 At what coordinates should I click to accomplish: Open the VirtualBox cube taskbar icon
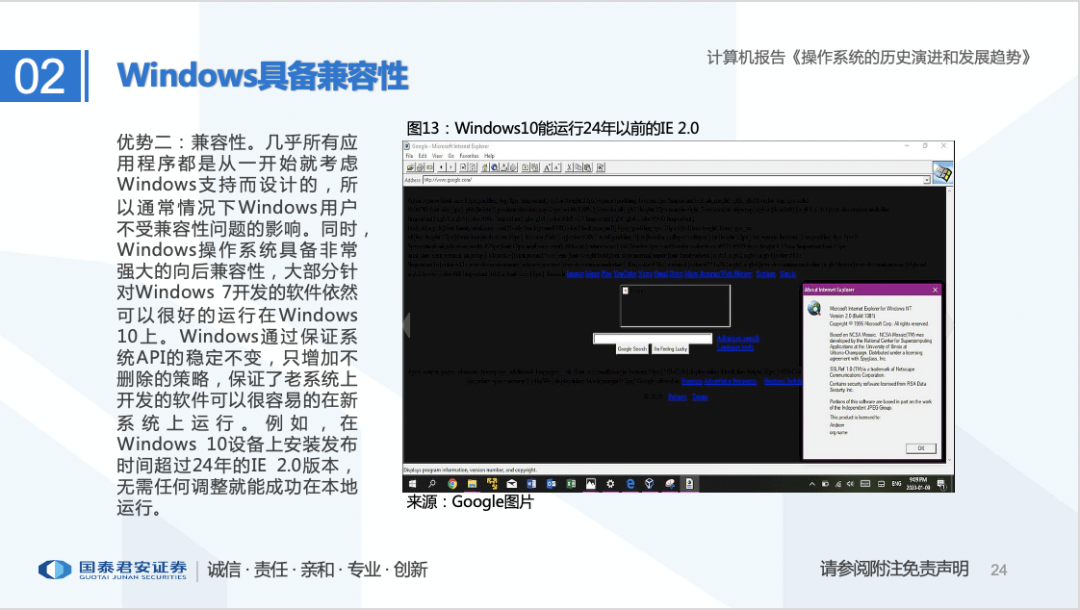[x=650, y=484]
